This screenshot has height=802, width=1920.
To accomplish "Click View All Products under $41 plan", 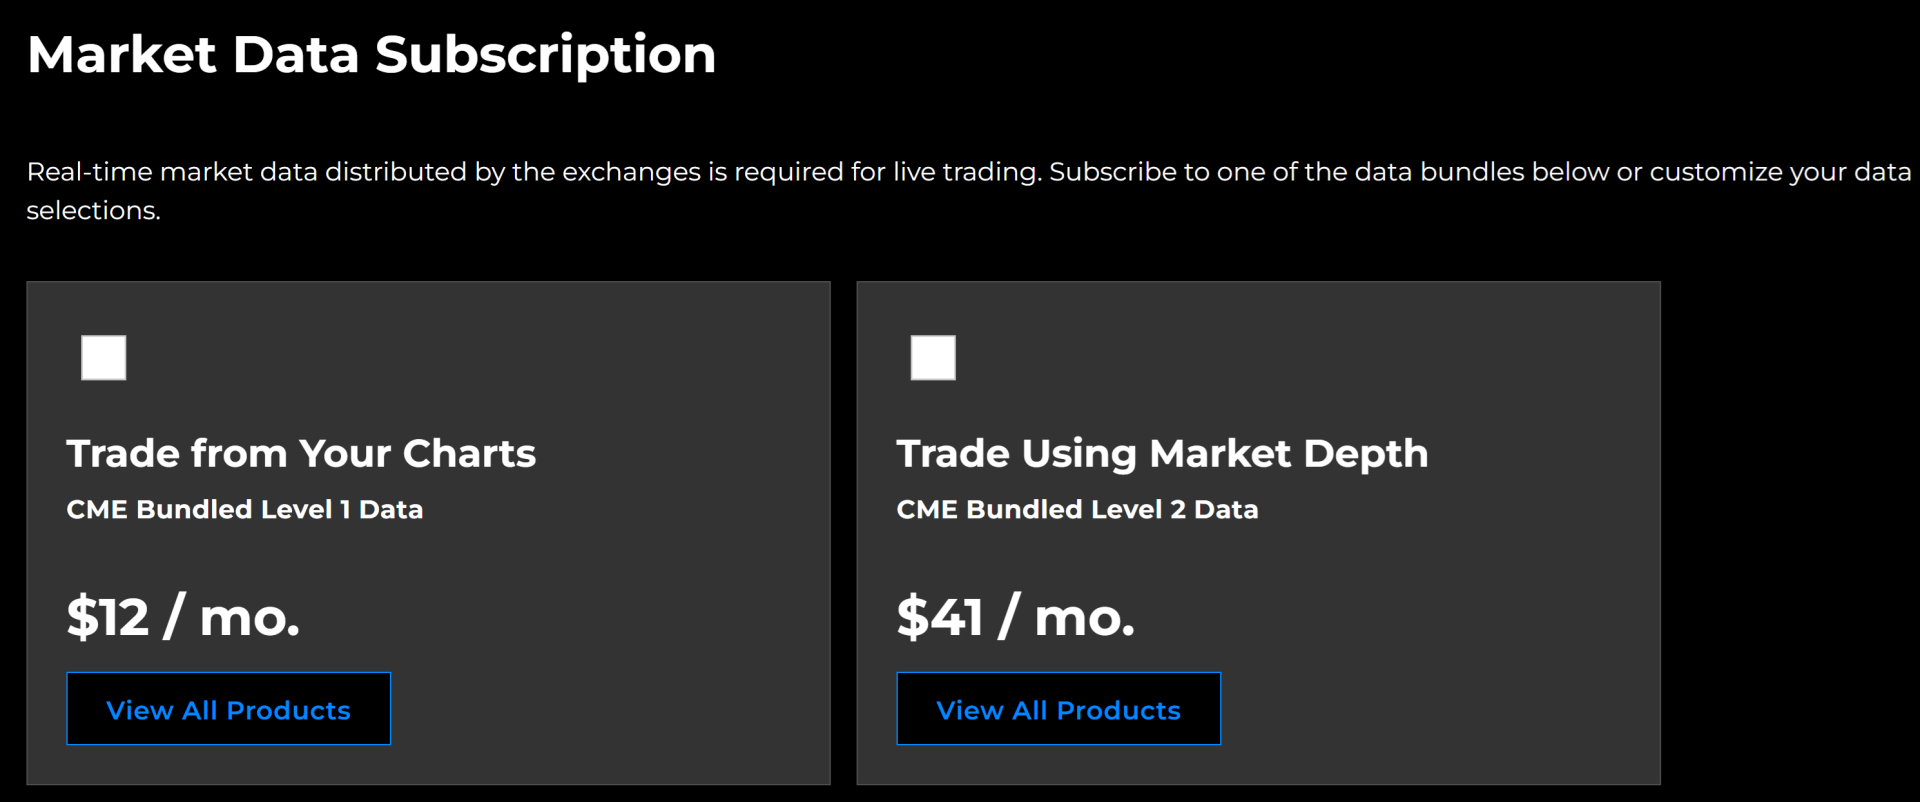I will click(x=1058, y=709).
